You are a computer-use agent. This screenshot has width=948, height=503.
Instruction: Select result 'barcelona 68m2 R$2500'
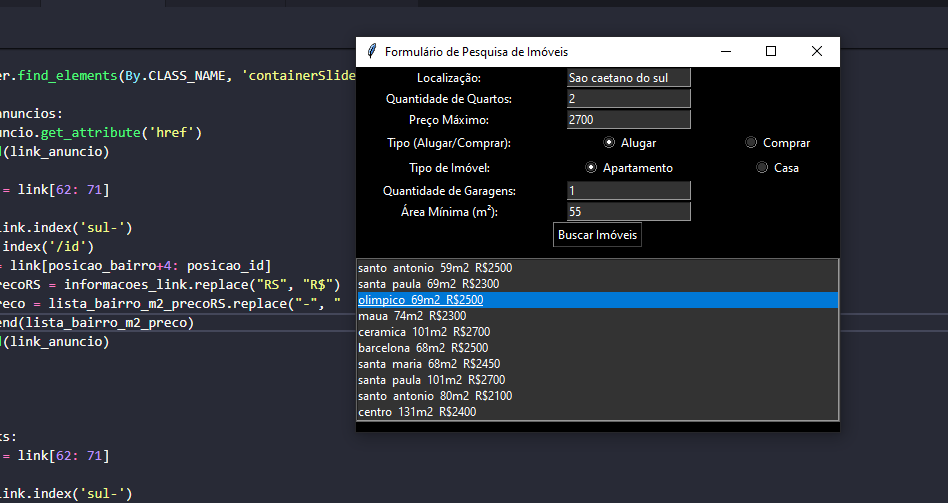pyautogui.click(x=597, y=348)
